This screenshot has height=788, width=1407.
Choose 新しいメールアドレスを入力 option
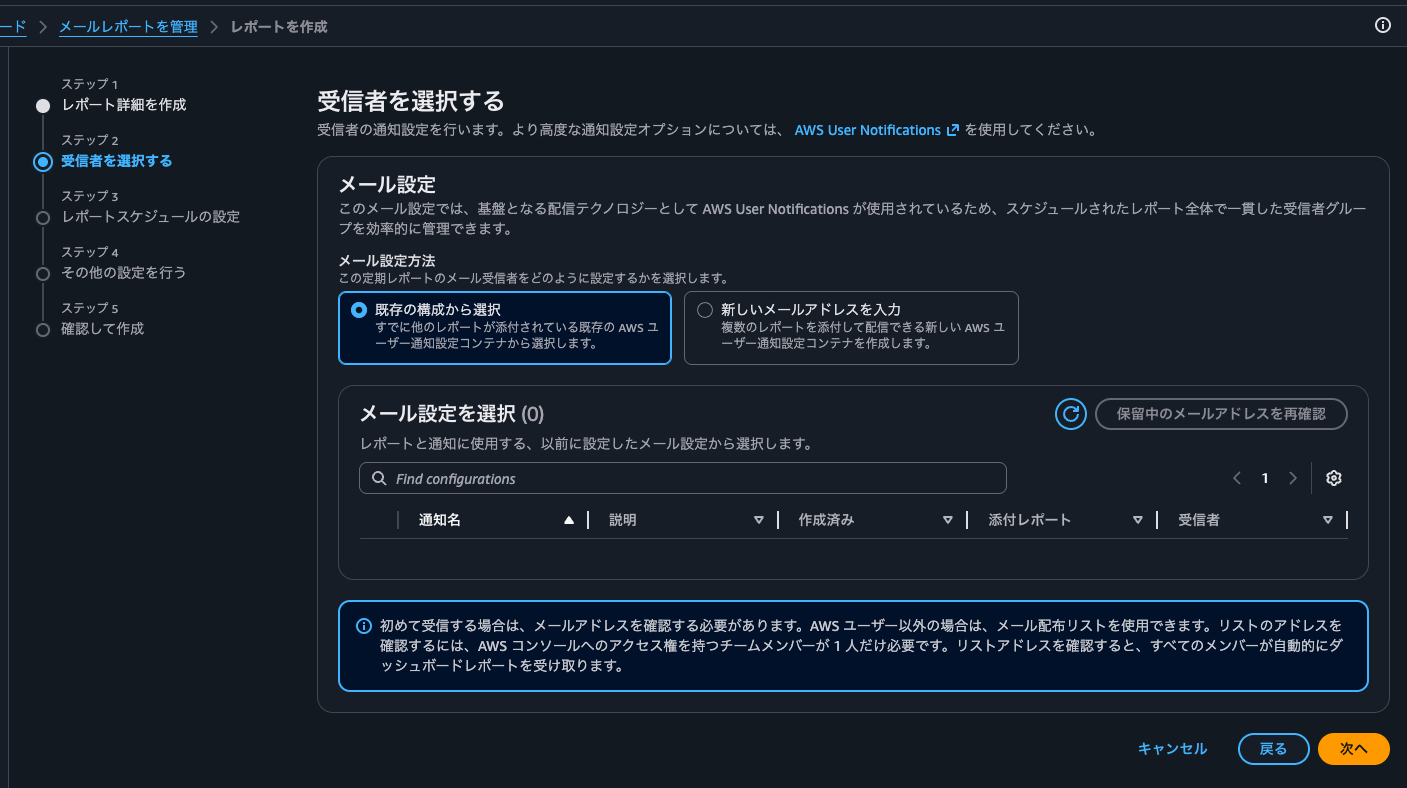pyautogui.click(x=705, y=310)
